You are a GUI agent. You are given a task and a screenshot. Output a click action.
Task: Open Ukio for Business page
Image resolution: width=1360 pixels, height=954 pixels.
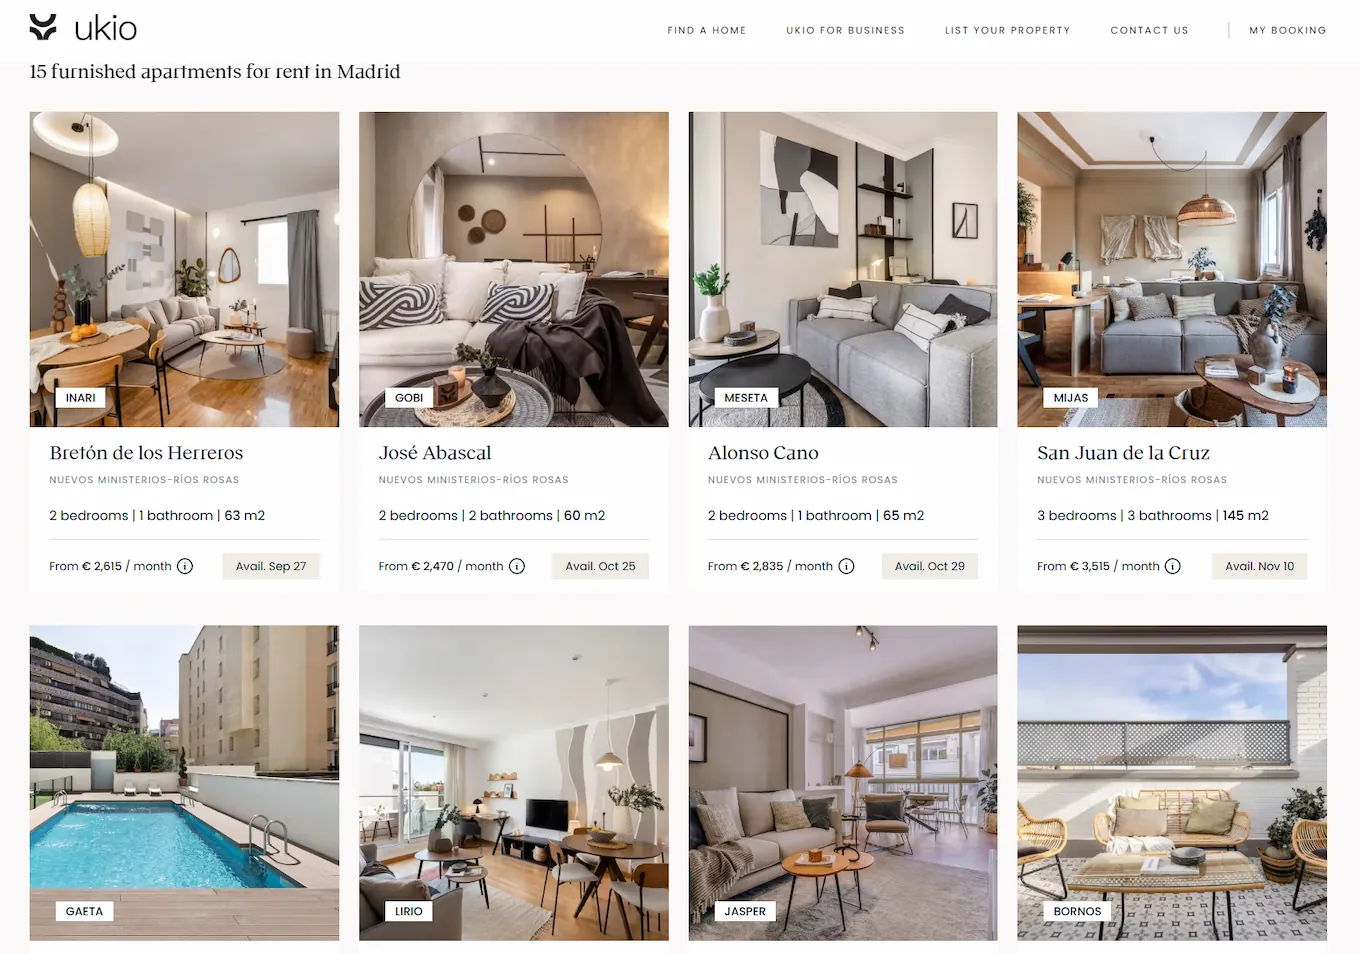tap(845, 30)
